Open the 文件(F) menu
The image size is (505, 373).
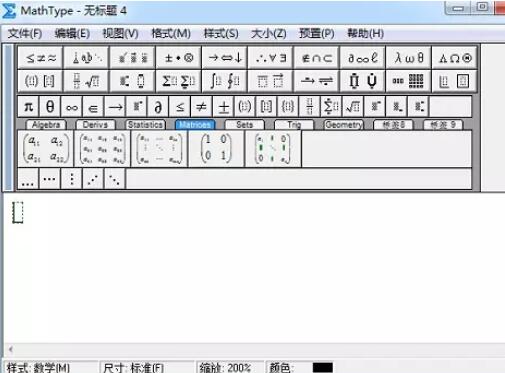click(25, 33)
